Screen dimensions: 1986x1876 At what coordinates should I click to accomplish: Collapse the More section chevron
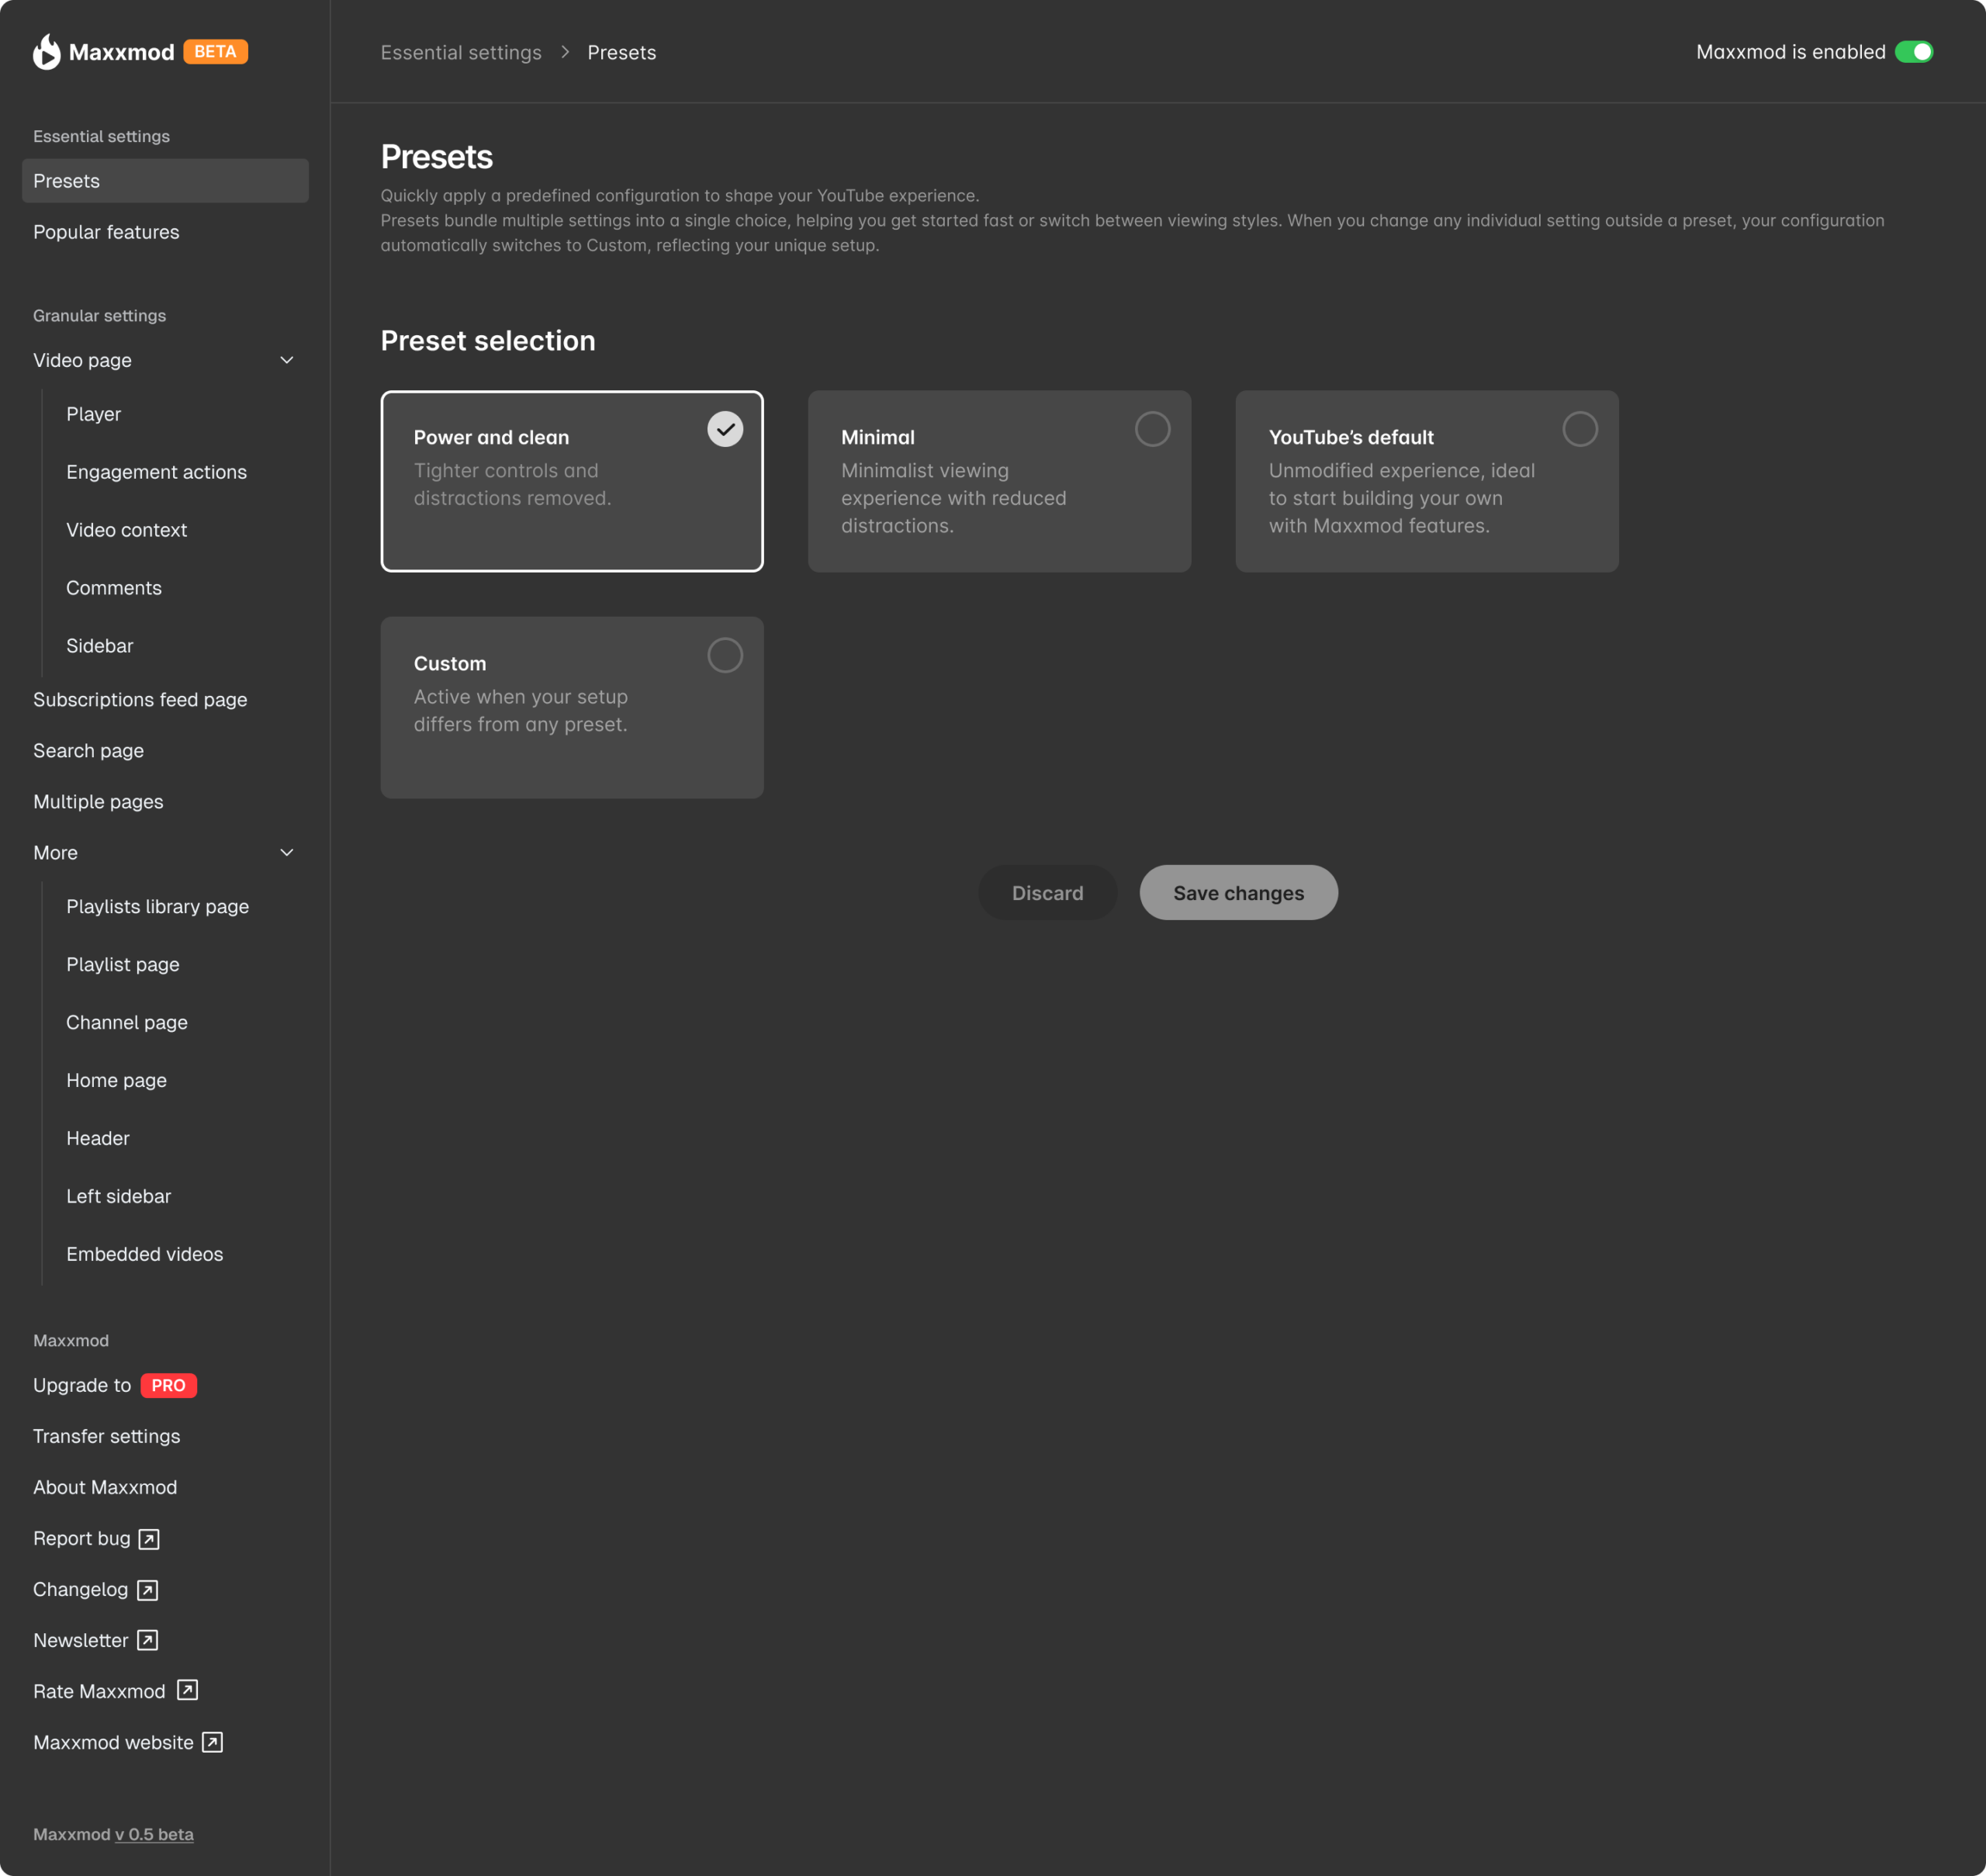coord(287,853)
